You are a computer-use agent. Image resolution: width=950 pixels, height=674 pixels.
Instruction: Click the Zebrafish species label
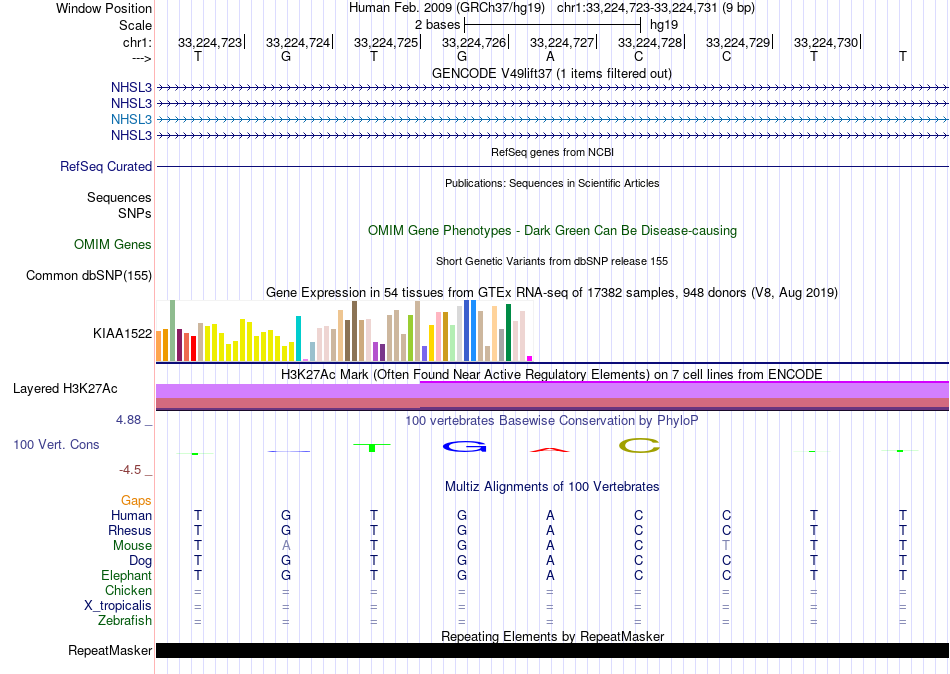coord(126,621)
